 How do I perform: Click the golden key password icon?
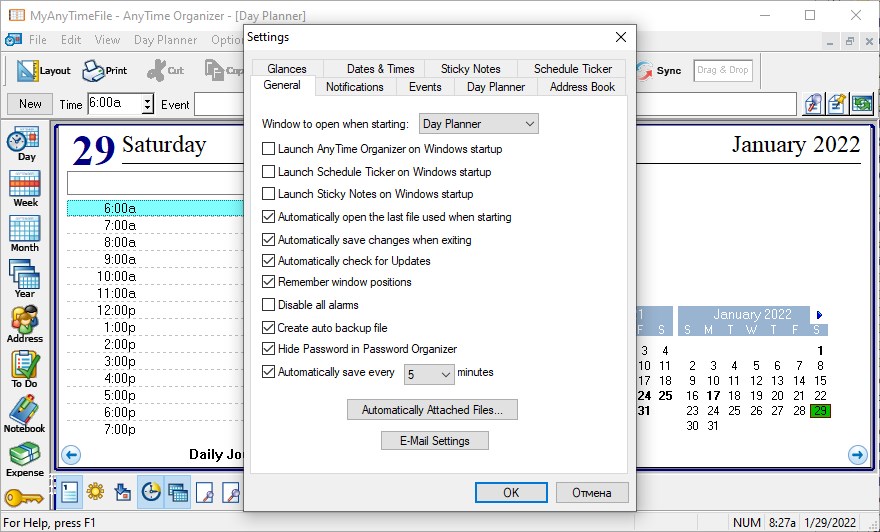tap(23, 497)
